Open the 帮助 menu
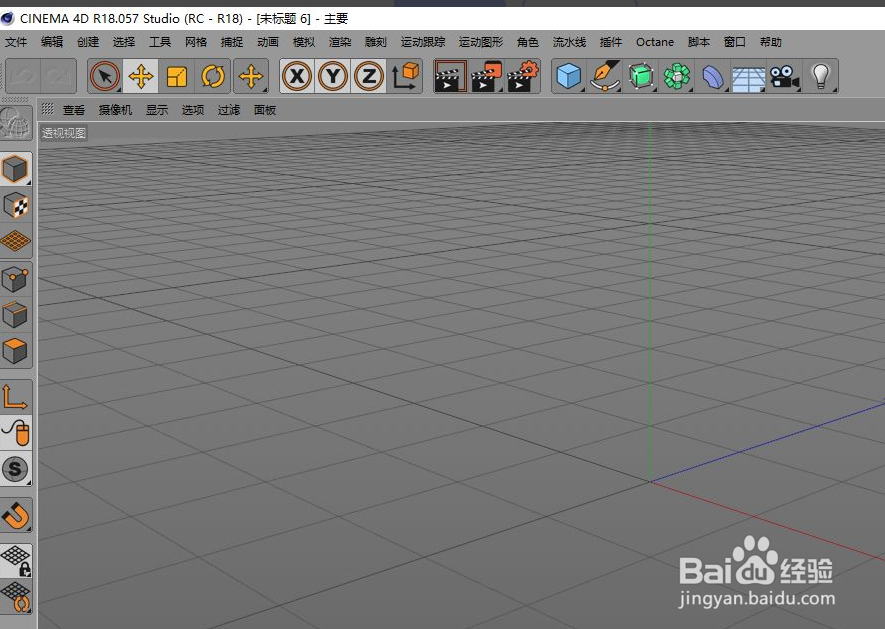 click(x=771, y=42)
